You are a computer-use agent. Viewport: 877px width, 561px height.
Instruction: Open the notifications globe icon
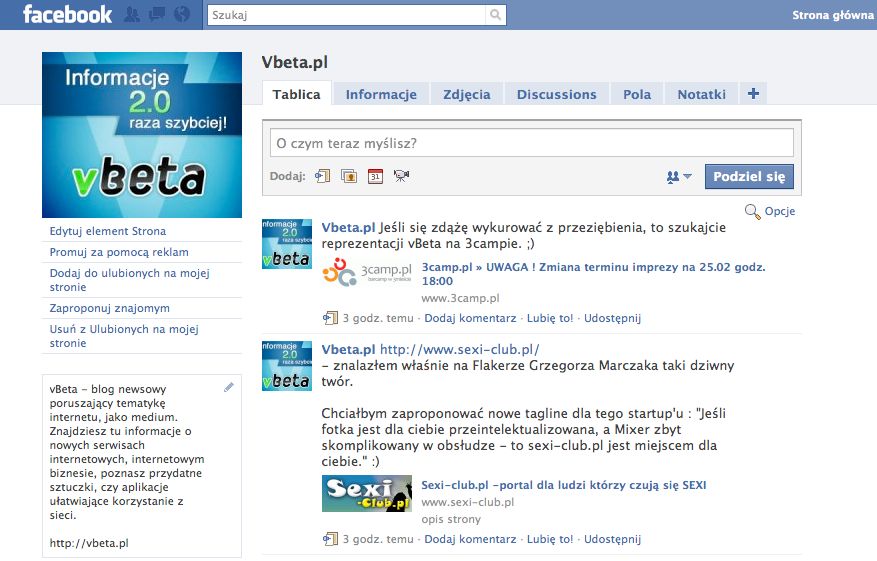click(x=182, y=14)
